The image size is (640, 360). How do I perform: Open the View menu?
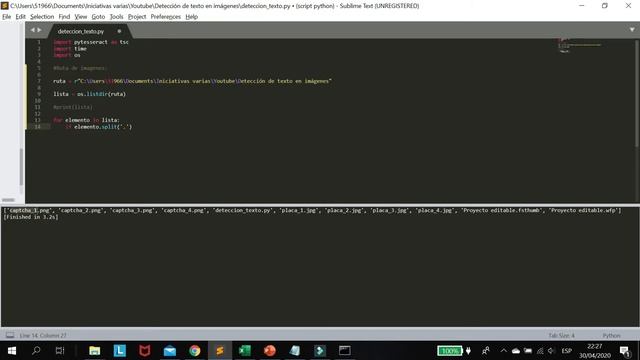click(x=80, y=17)
